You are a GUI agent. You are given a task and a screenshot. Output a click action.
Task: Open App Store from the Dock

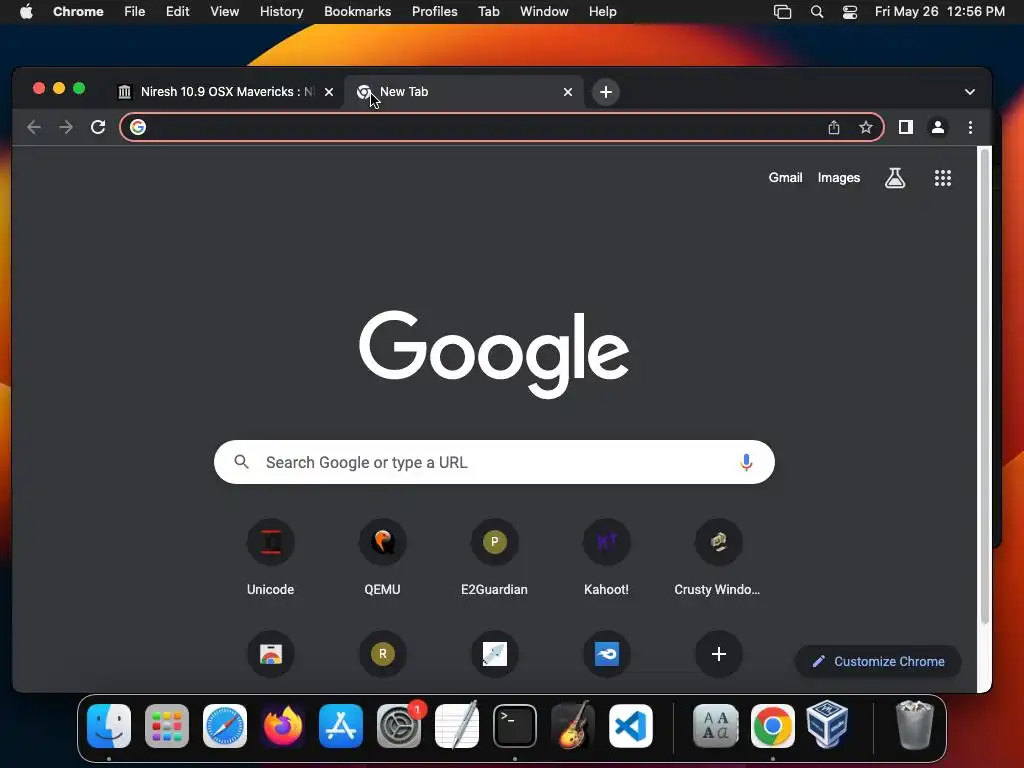point(341,726)
